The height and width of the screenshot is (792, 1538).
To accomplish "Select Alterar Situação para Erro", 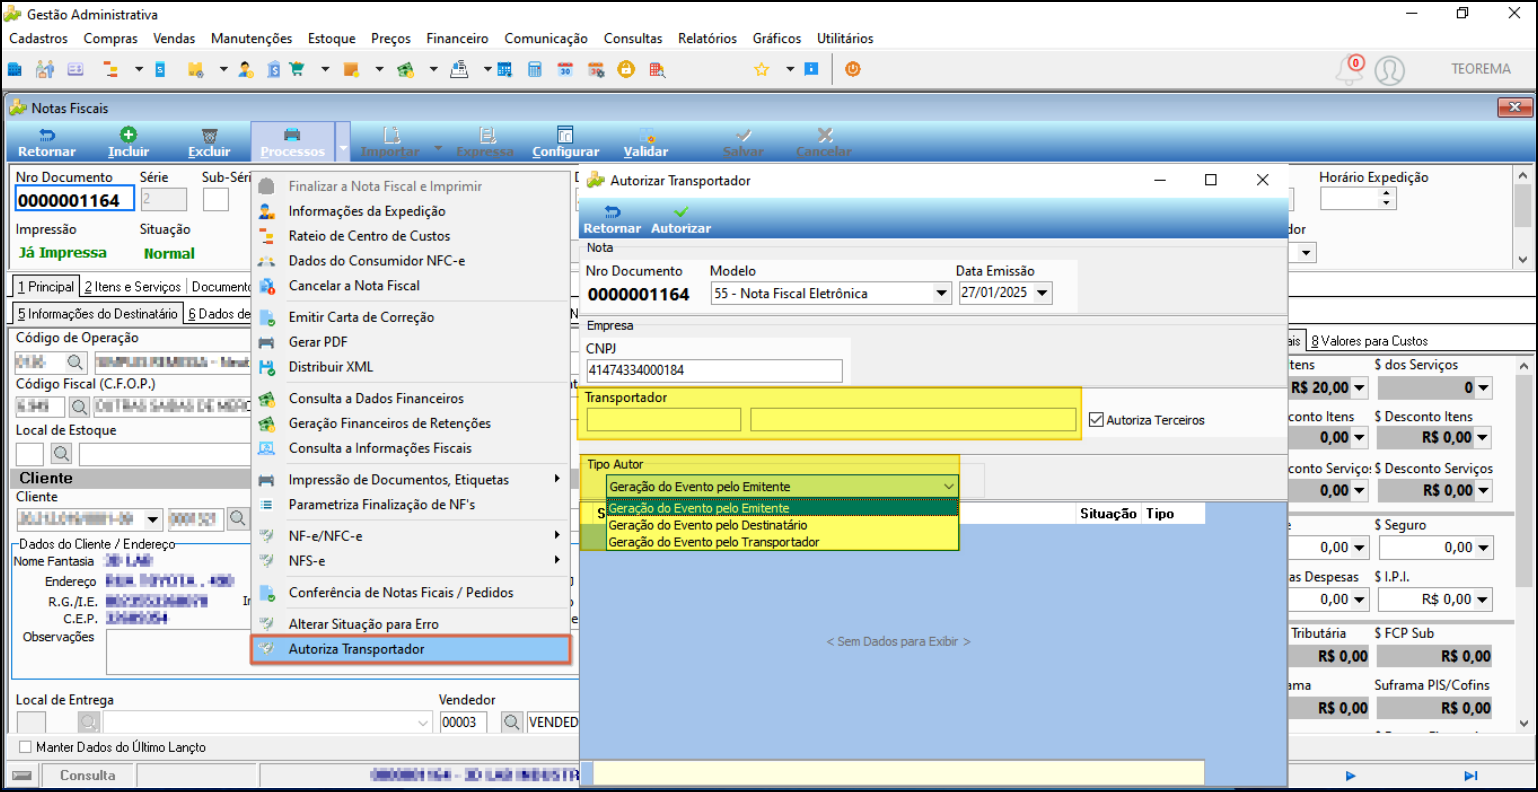I will [410, 624].
